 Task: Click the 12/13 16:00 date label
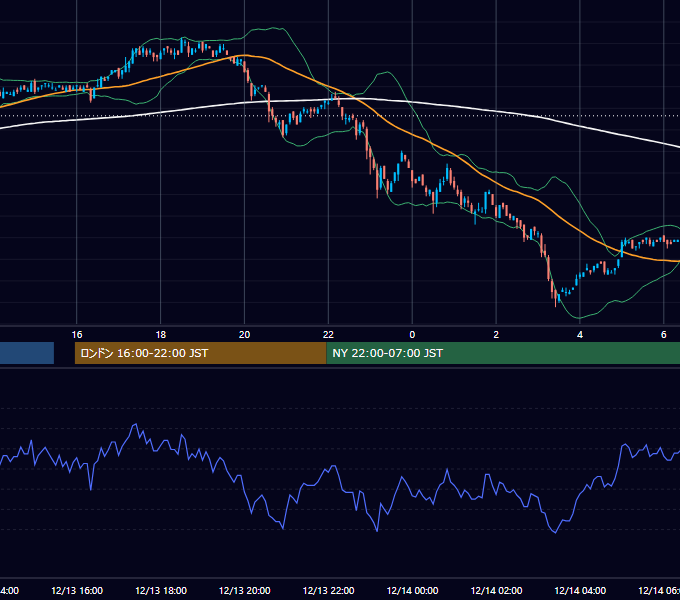point(77,590)
